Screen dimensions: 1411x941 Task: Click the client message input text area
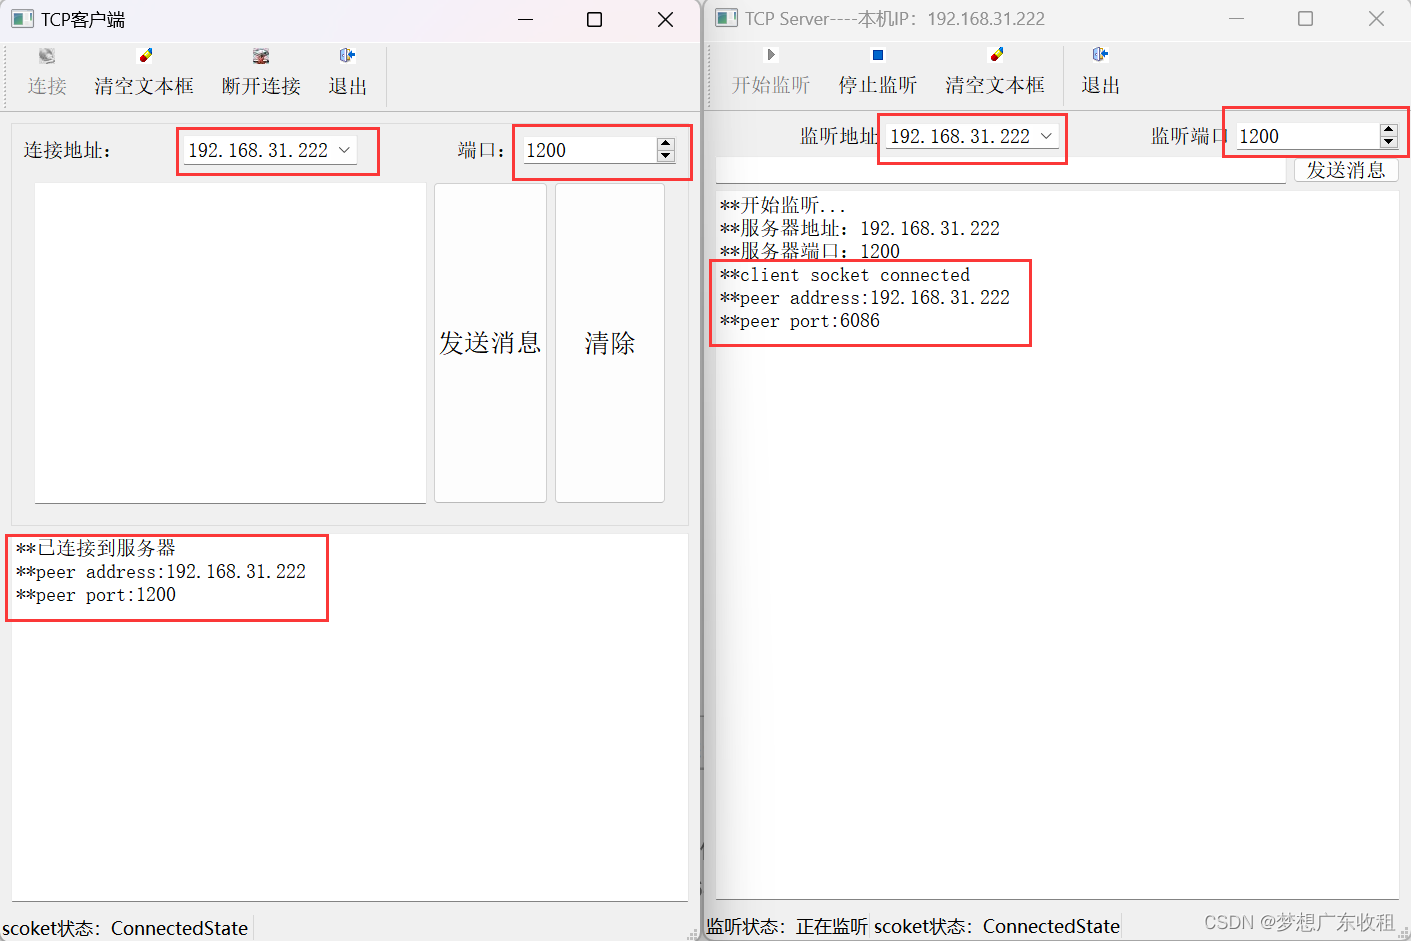[230, 343]
